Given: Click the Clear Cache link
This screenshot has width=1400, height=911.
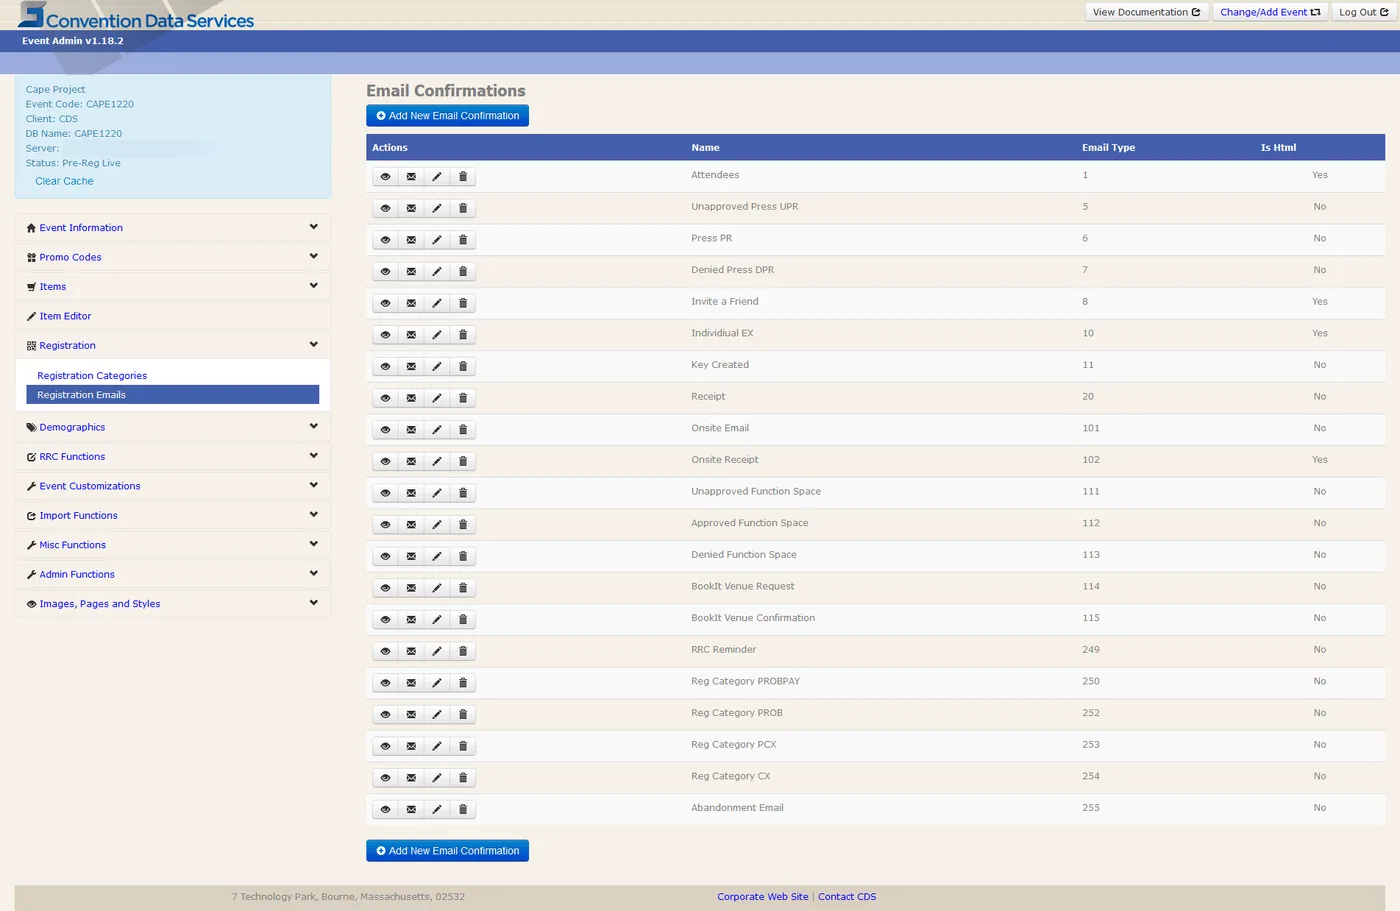Looking at the screenshot, I should click(x=64, y=181).
